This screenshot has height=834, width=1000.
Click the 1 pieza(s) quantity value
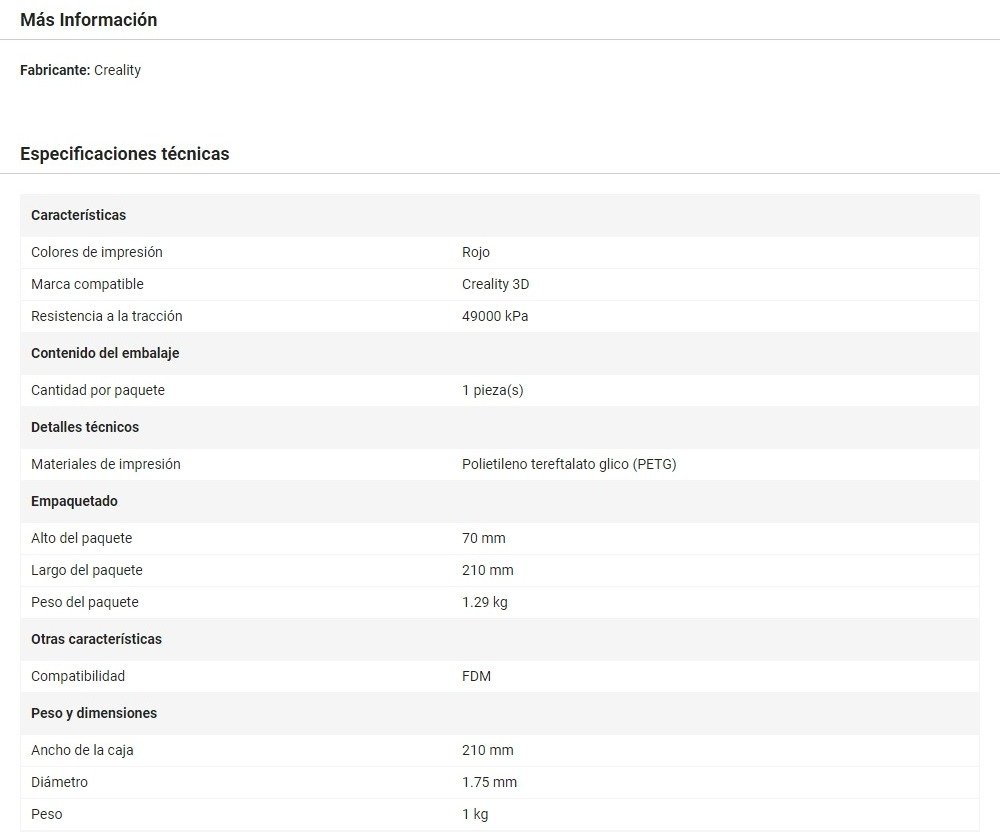[x=492, y=390]
